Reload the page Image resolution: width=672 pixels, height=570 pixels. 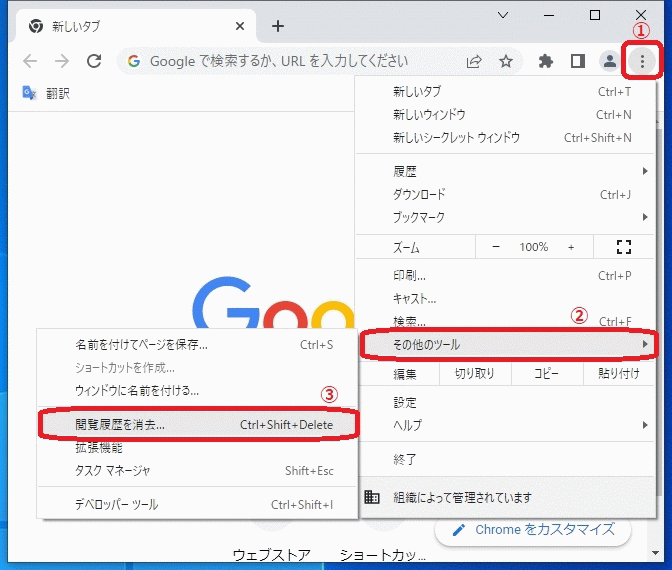tap(94, 61)
